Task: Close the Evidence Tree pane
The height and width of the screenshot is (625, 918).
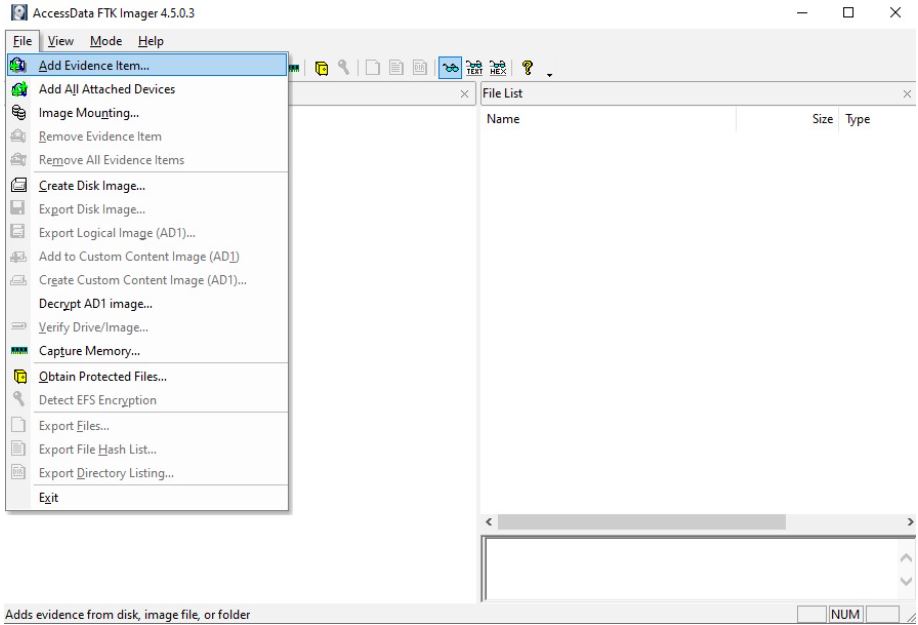Action: tap(464, 94)
